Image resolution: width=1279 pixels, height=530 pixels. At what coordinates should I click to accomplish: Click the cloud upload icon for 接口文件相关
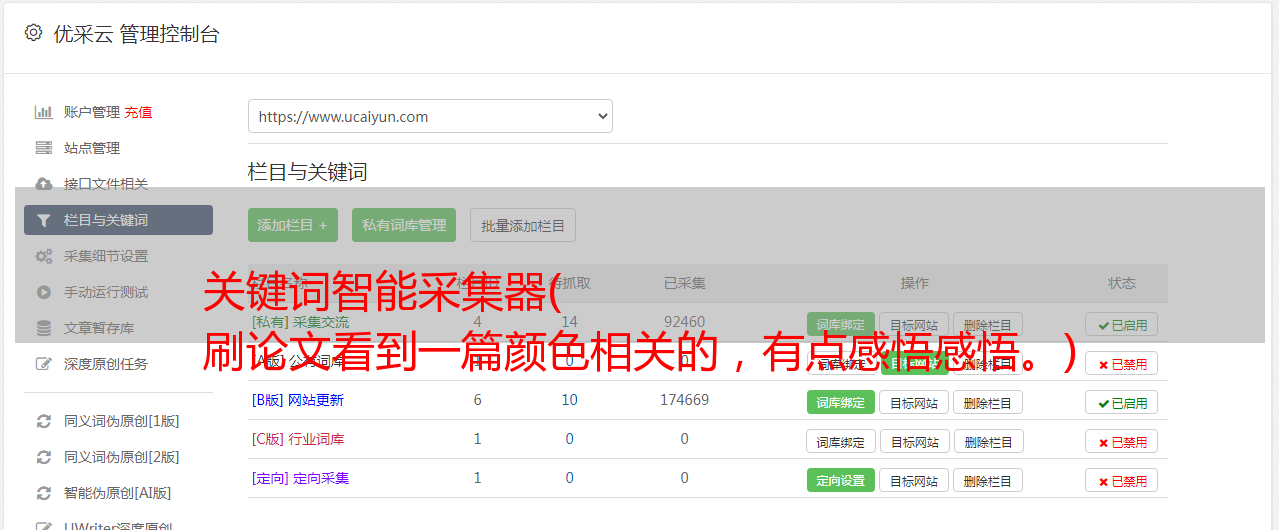click(43, 184)
